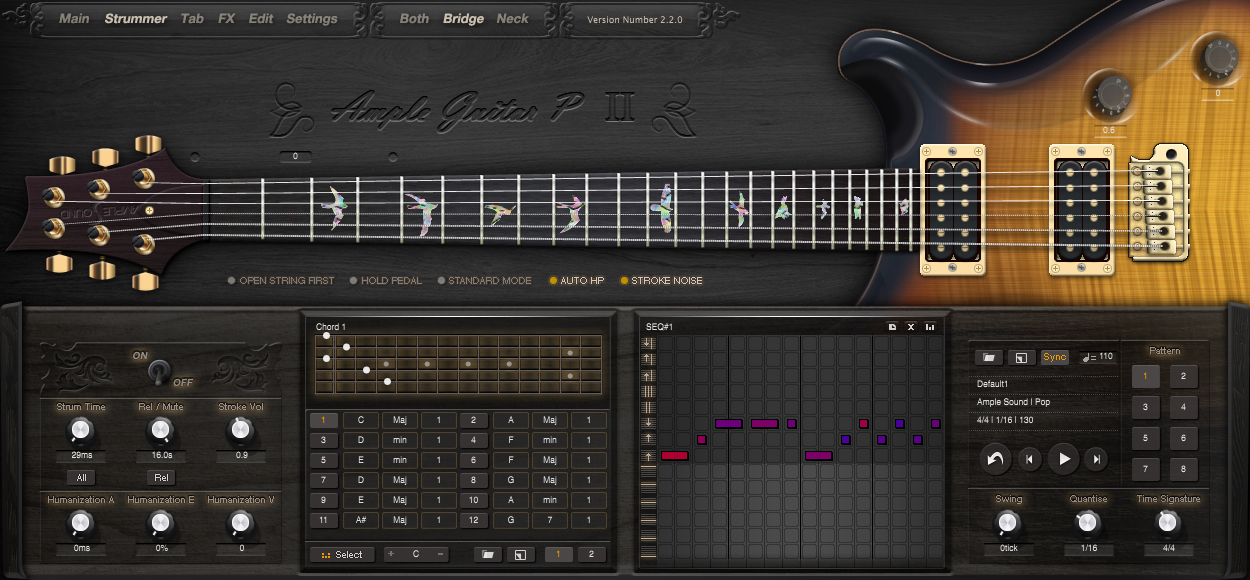Jump to previous pattern with skip-back icon

tap(1029, 459)
